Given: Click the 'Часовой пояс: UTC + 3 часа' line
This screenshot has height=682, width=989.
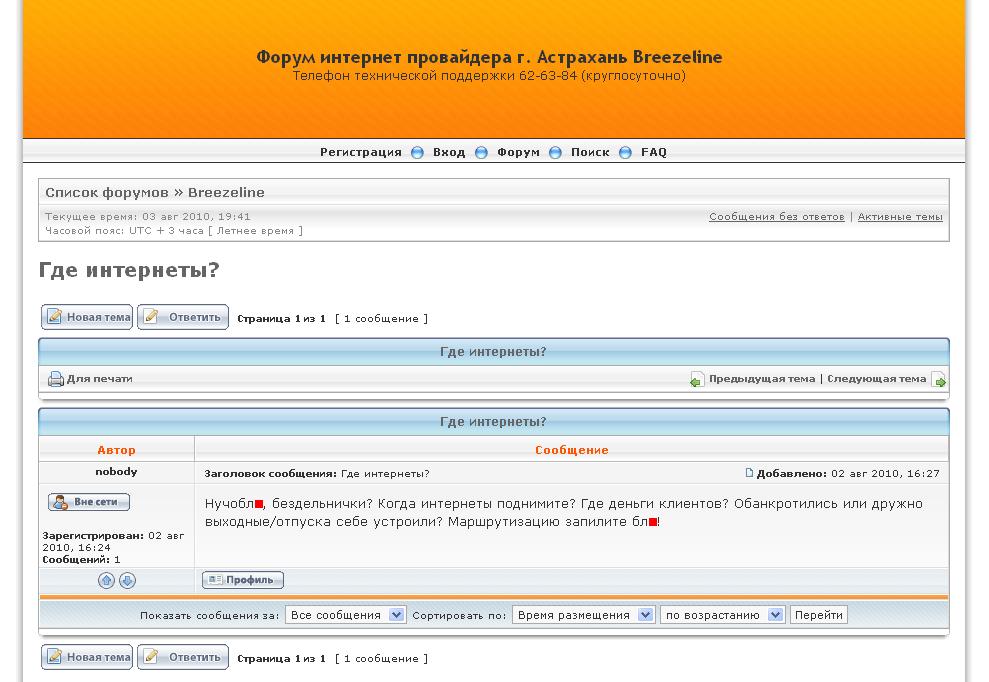Looking at the screenshot, I should click(x=174, y=230).
